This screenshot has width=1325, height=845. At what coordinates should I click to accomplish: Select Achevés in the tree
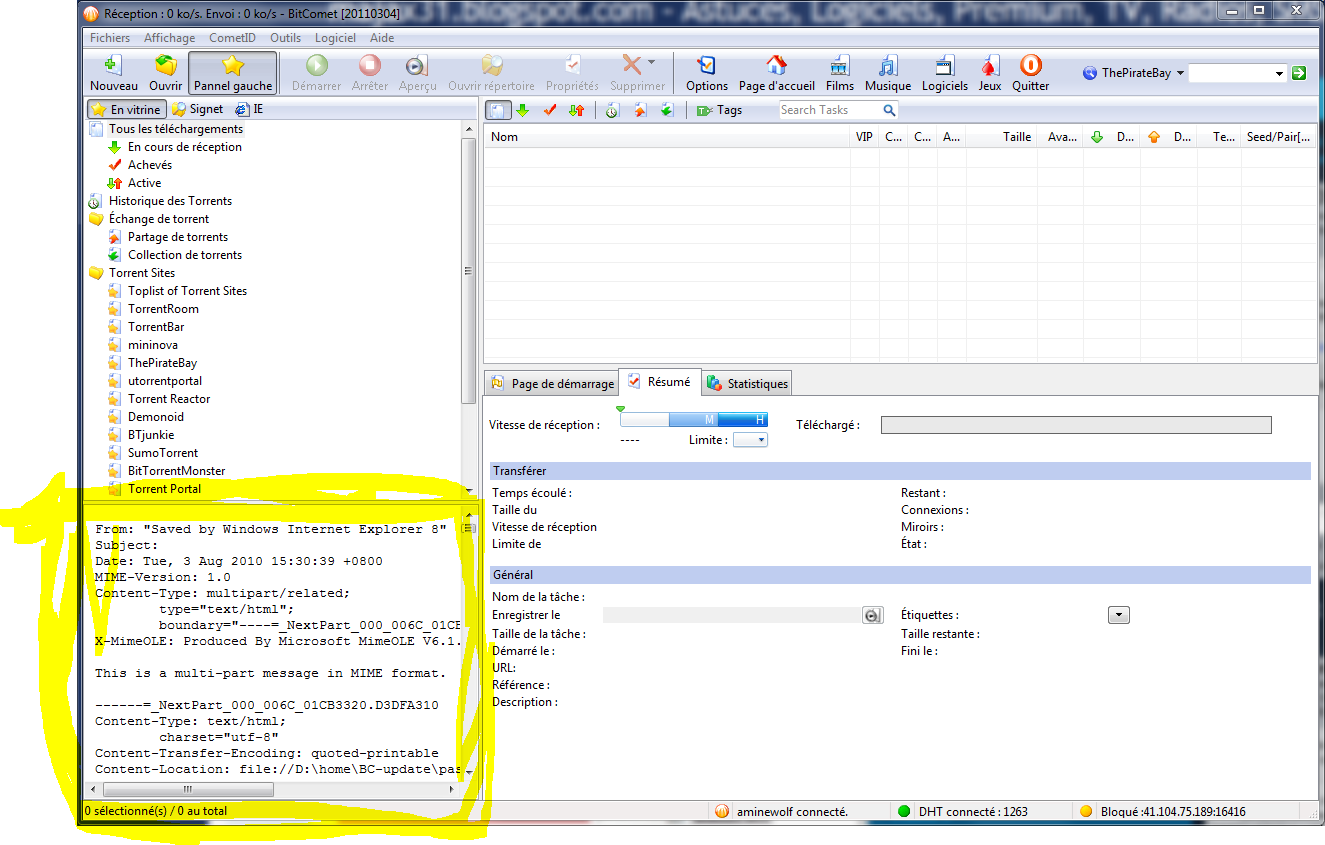(x=150, y=165)
